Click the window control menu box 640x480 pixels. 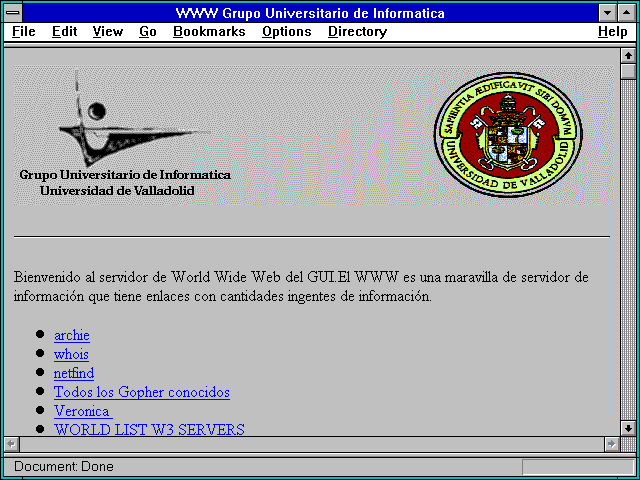13,13
